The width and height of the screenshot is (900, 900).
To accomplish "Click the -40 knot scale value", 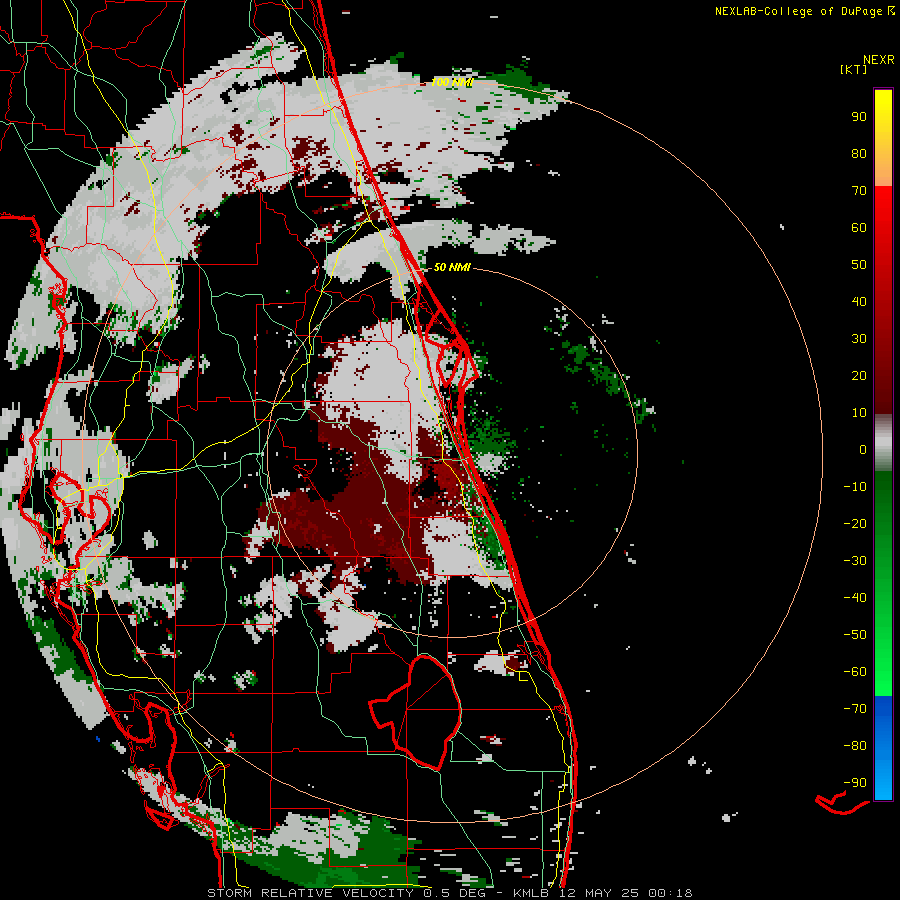I will click(855, 598).
